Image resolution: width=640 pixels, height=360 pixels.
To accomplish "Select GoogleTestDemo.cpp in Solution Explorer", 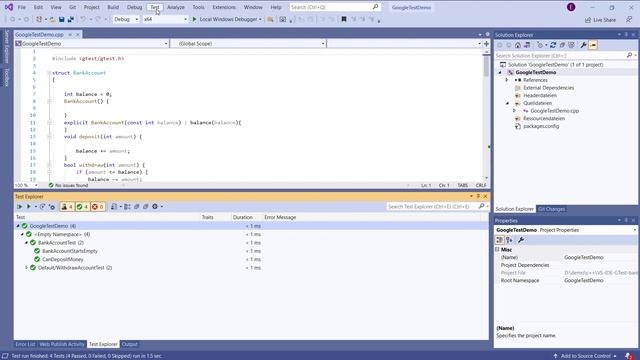I will click(554, 111).
